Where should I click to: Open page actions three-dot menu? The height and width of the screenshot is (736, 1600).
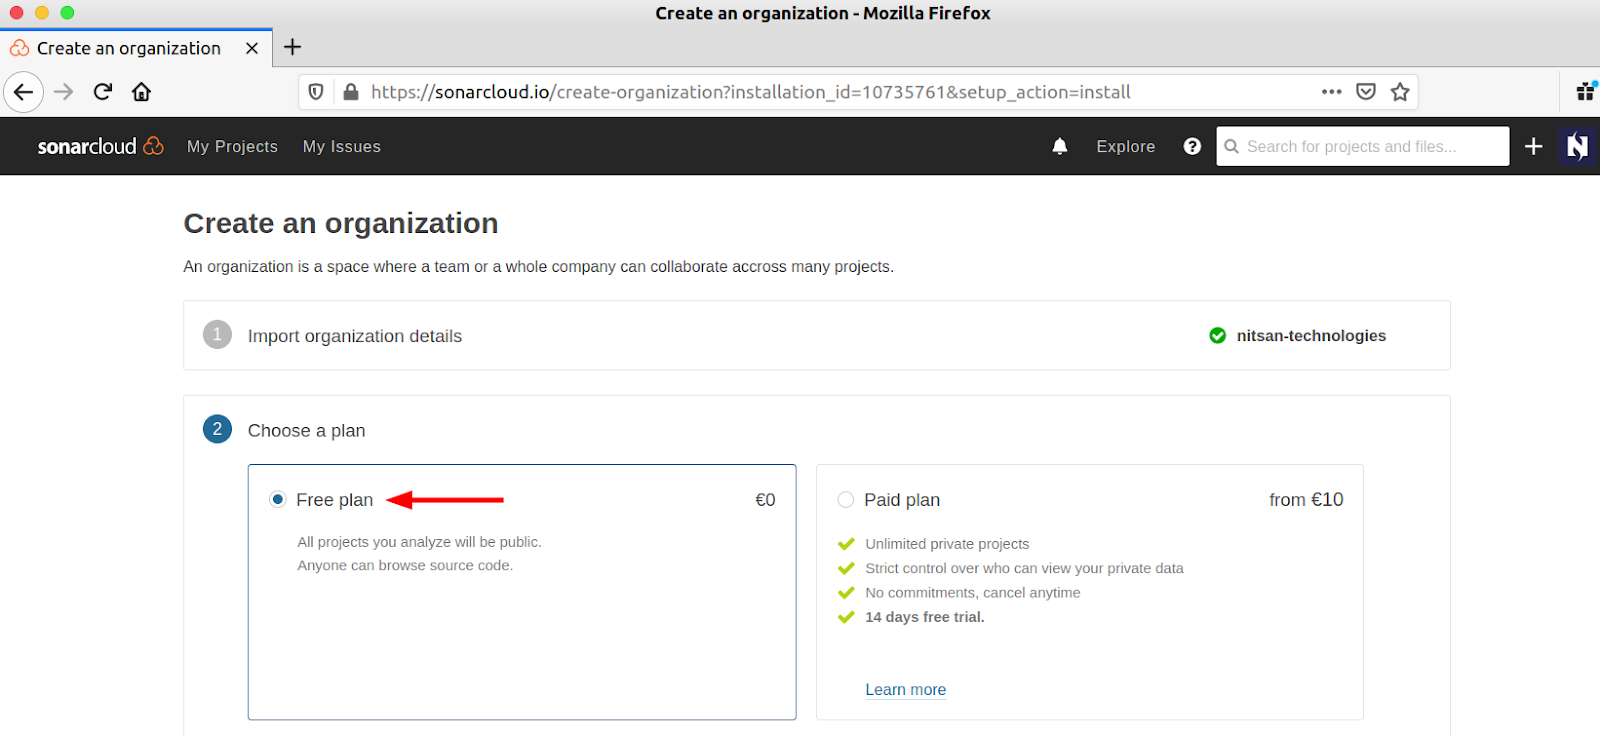pos(1331,92)
